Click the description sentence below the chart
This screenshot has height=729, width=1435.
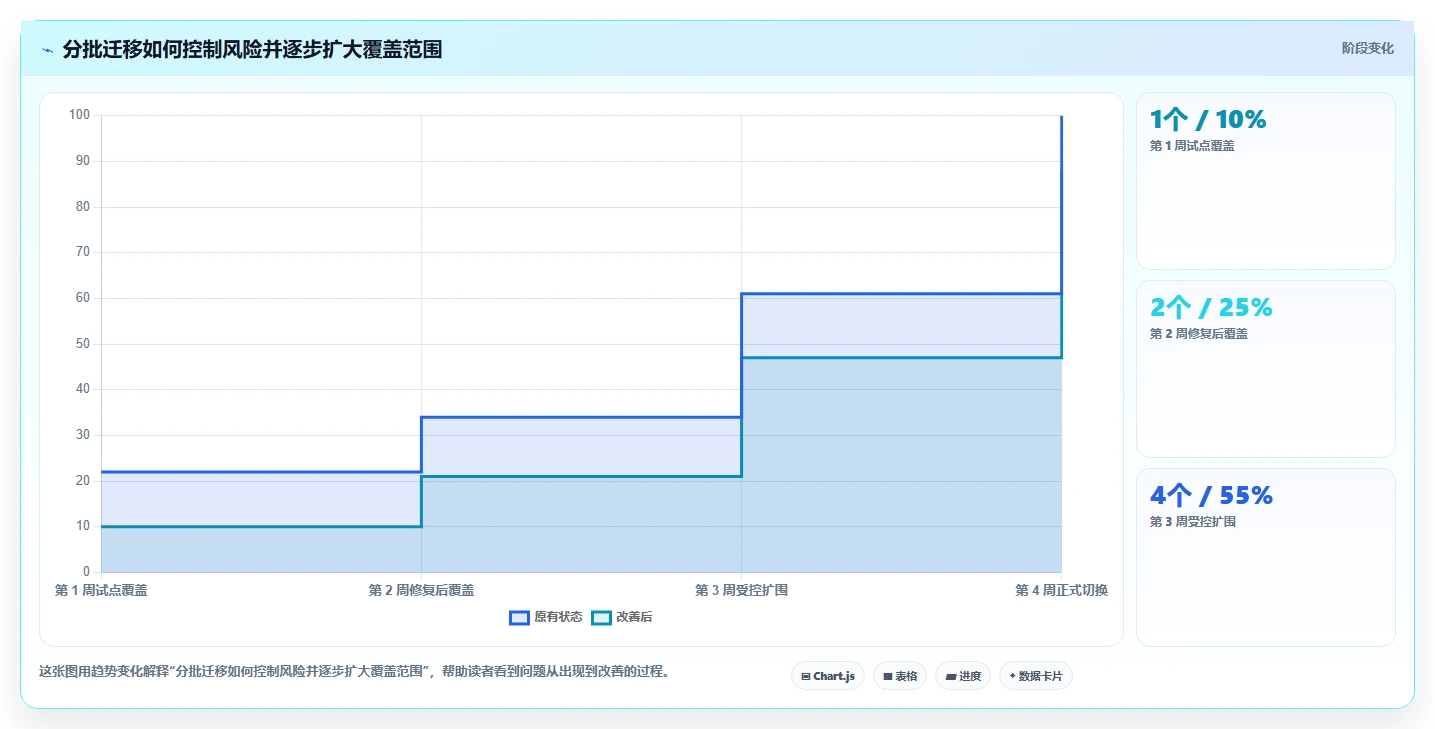coord(354,672)
